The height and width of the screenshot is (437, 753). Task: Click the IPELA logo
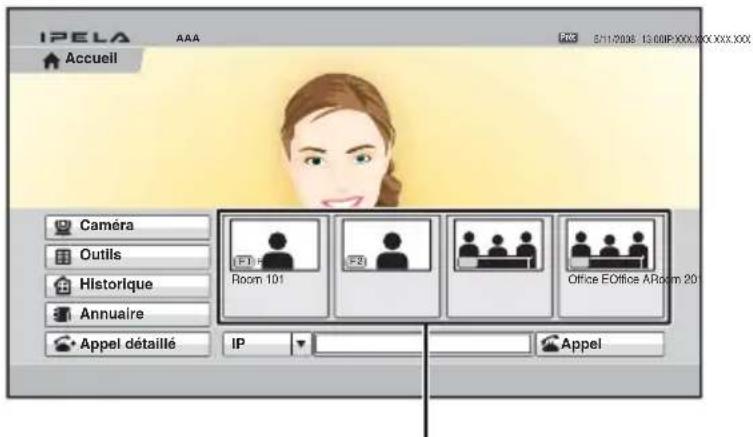85,37
